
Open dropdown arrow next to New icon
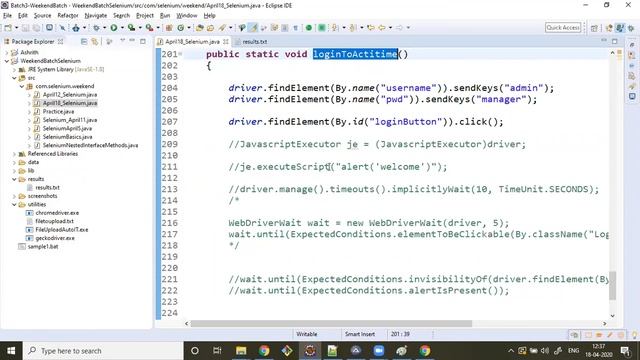tap(17, 28)
